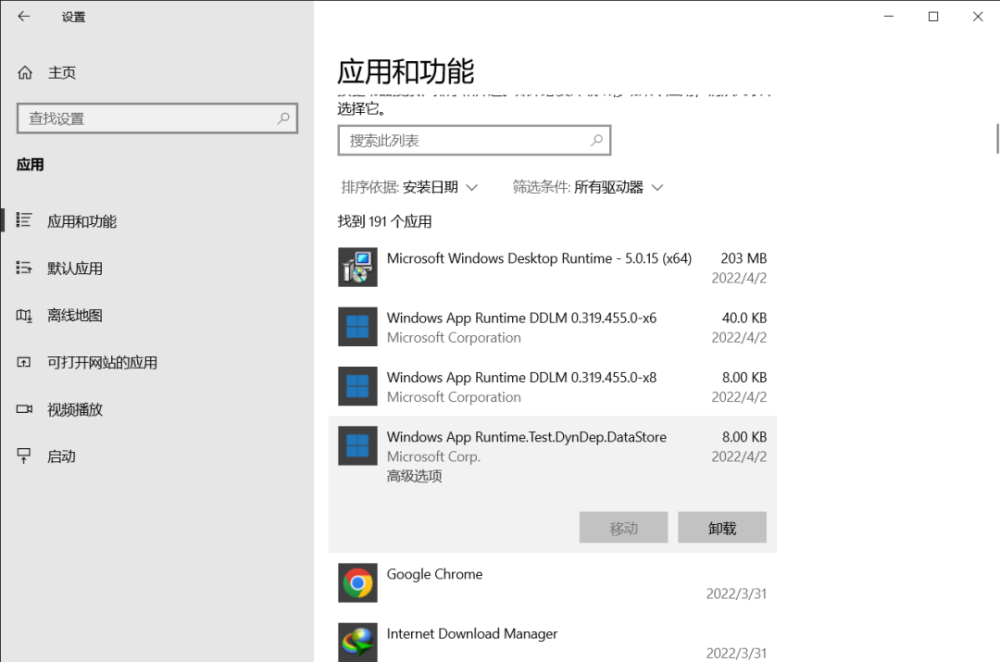This screenshot has width=1000, height=662.
Task: Focus the 查找设置 search field
Action: (x=157, y=119)
